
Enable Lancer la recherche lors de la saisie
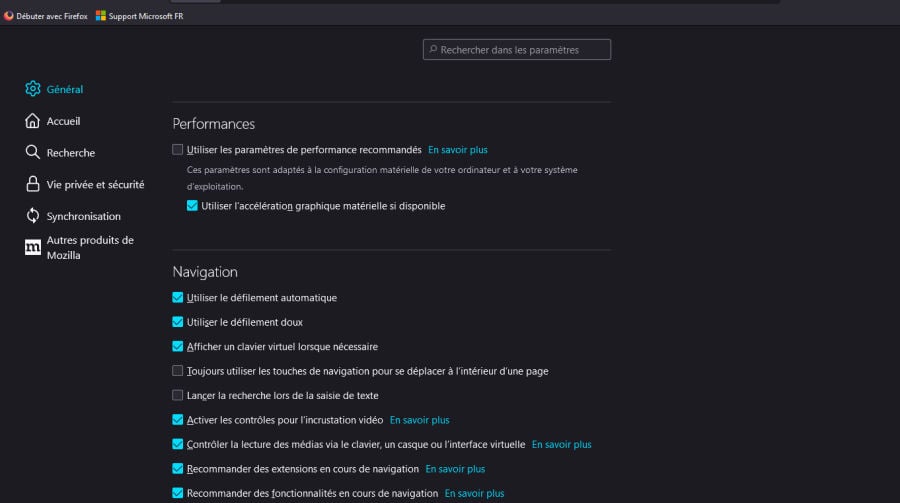(x=178, y=395)
